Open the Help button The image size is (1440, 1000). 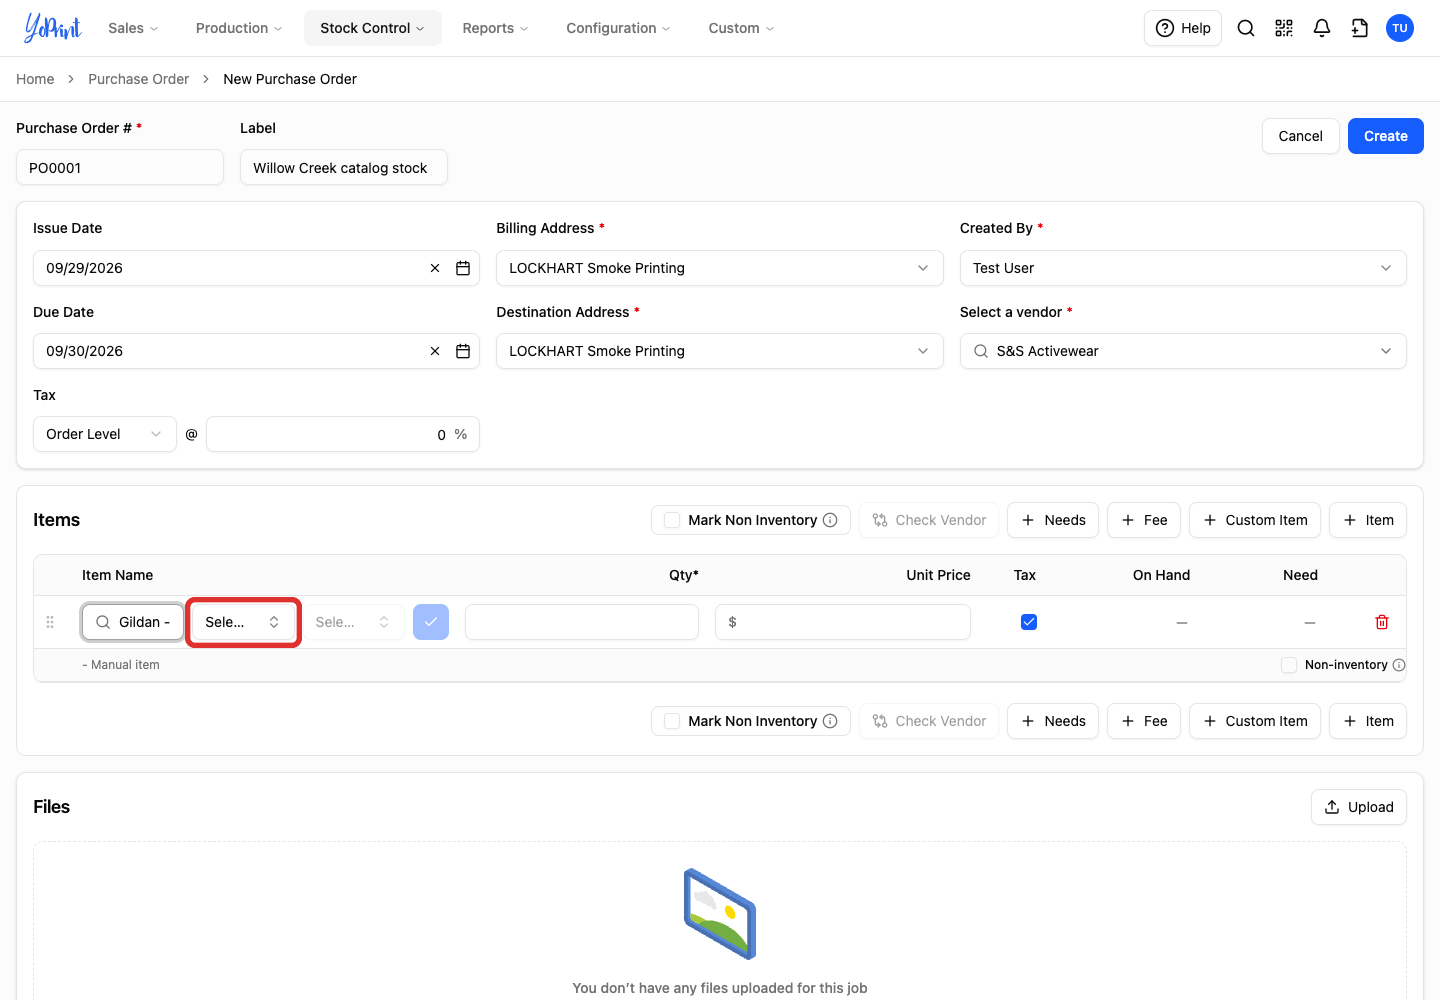1183,28
